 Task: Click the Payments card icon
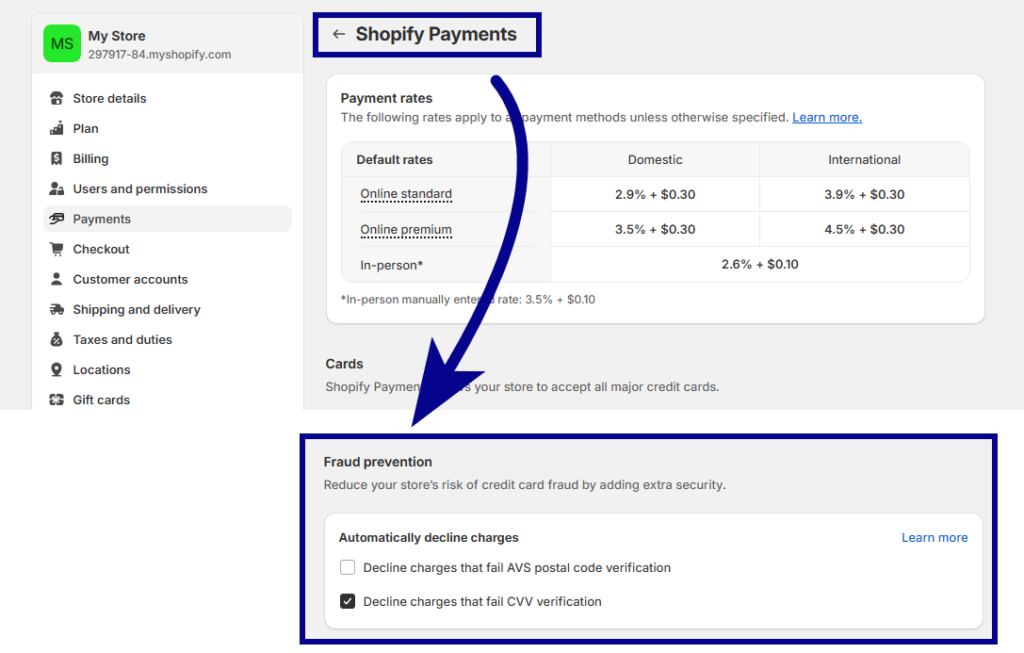[57, 219]
